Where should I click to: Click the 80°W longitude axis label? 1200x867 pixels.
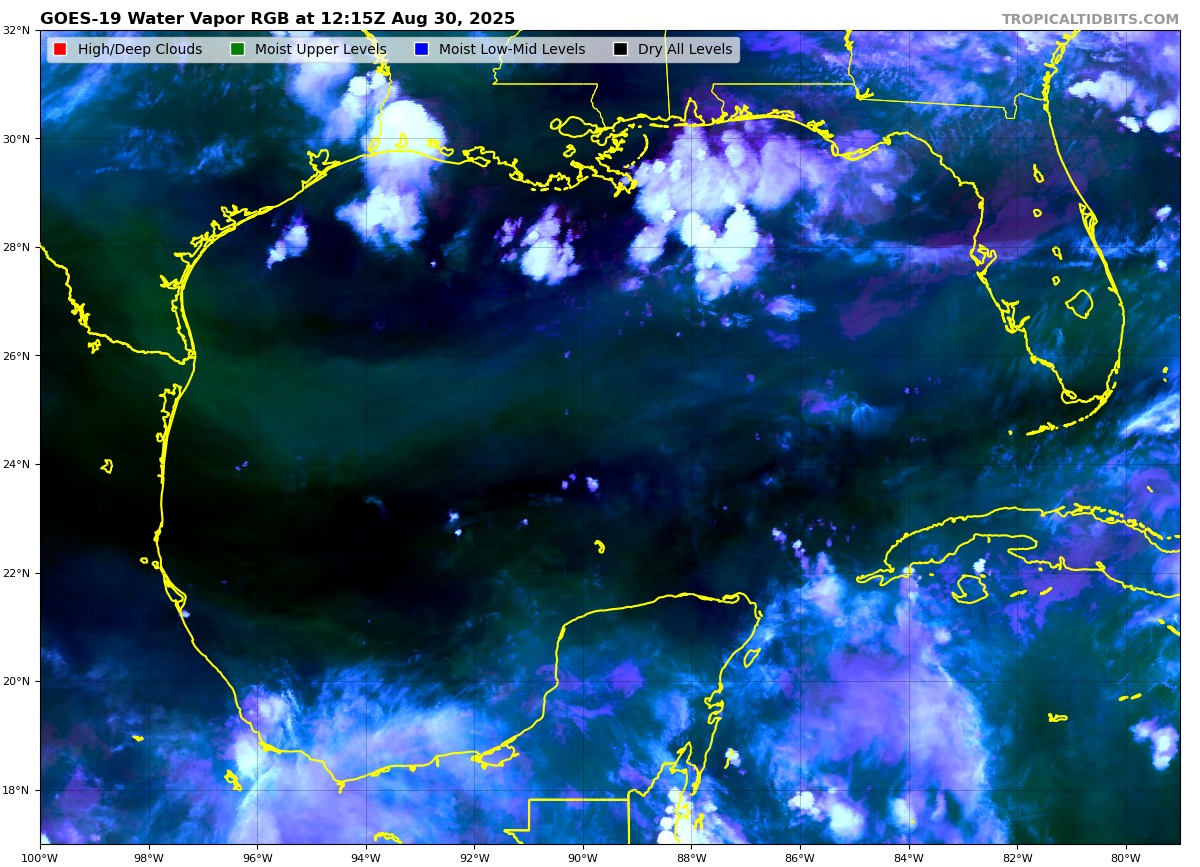click(1126, 857)
